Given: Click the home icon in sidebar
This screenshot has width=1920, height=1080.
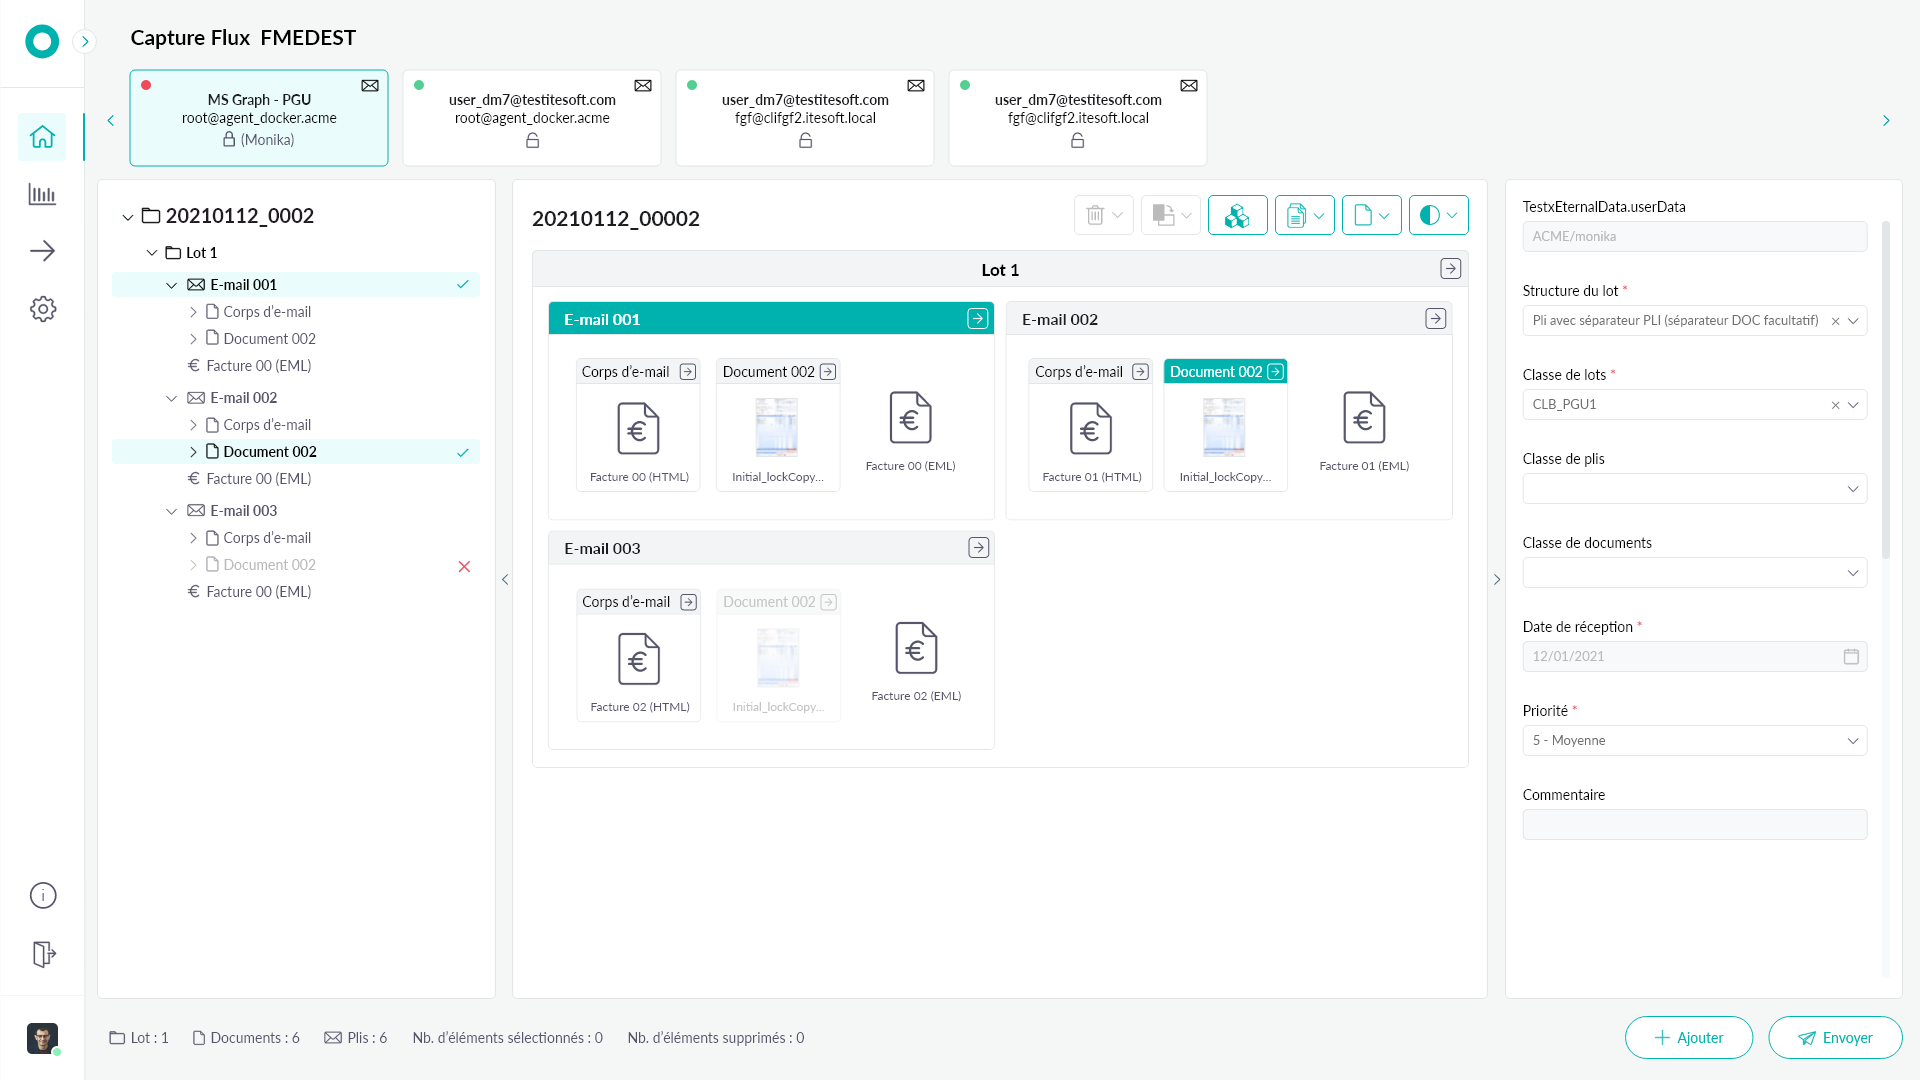Looking at the screenshot, I should pos(42,137).
